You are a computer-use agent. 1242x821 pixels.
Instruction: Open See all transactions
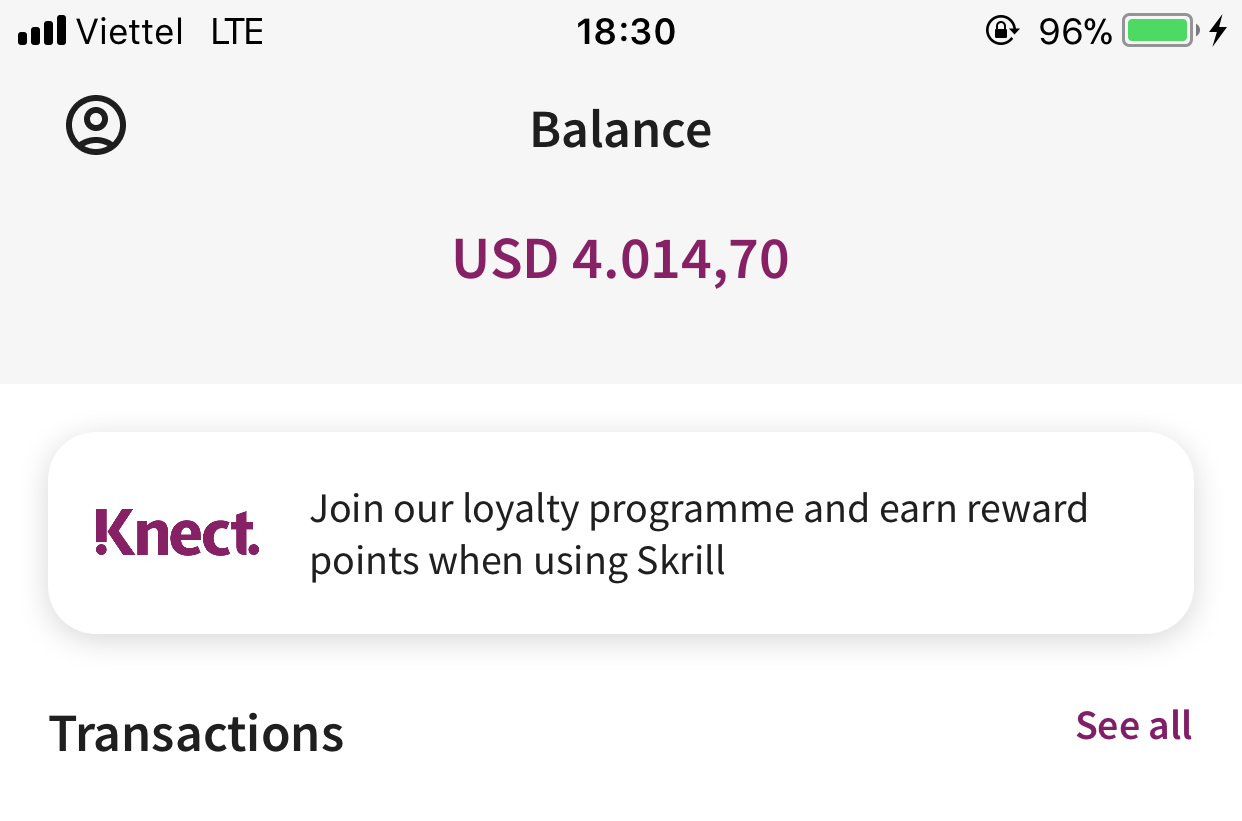tap(1133, 725)
